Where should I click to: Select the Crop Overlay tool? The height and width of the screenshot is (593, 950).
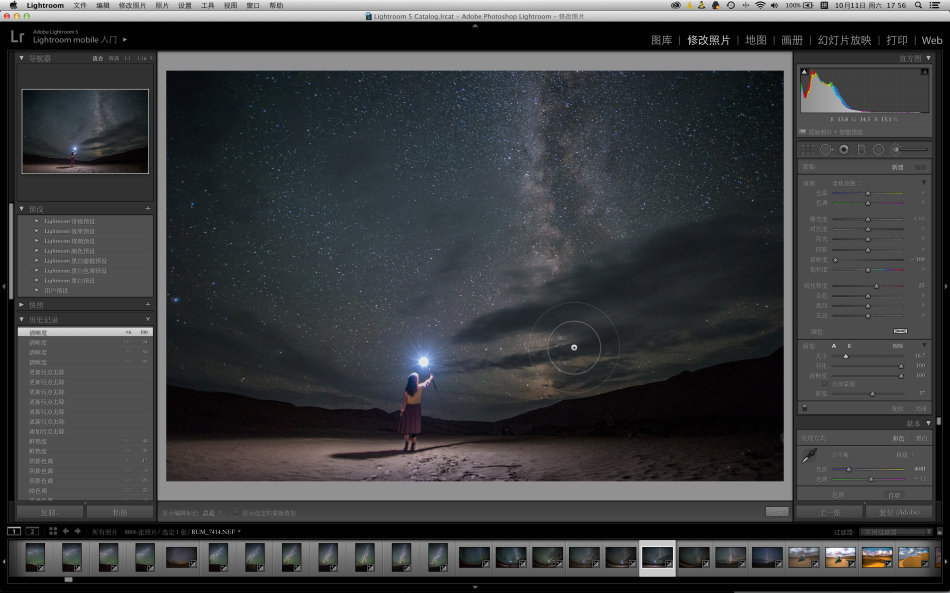(808, 149)
